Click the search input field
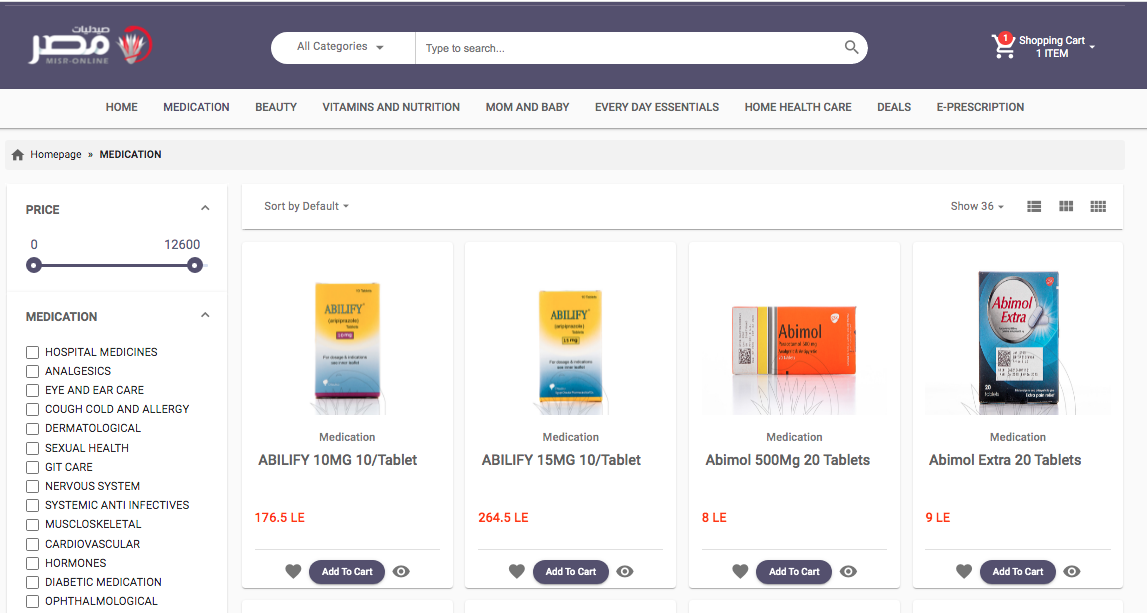The width and height of the screenshot is (1147, 613). coord(625,48)
